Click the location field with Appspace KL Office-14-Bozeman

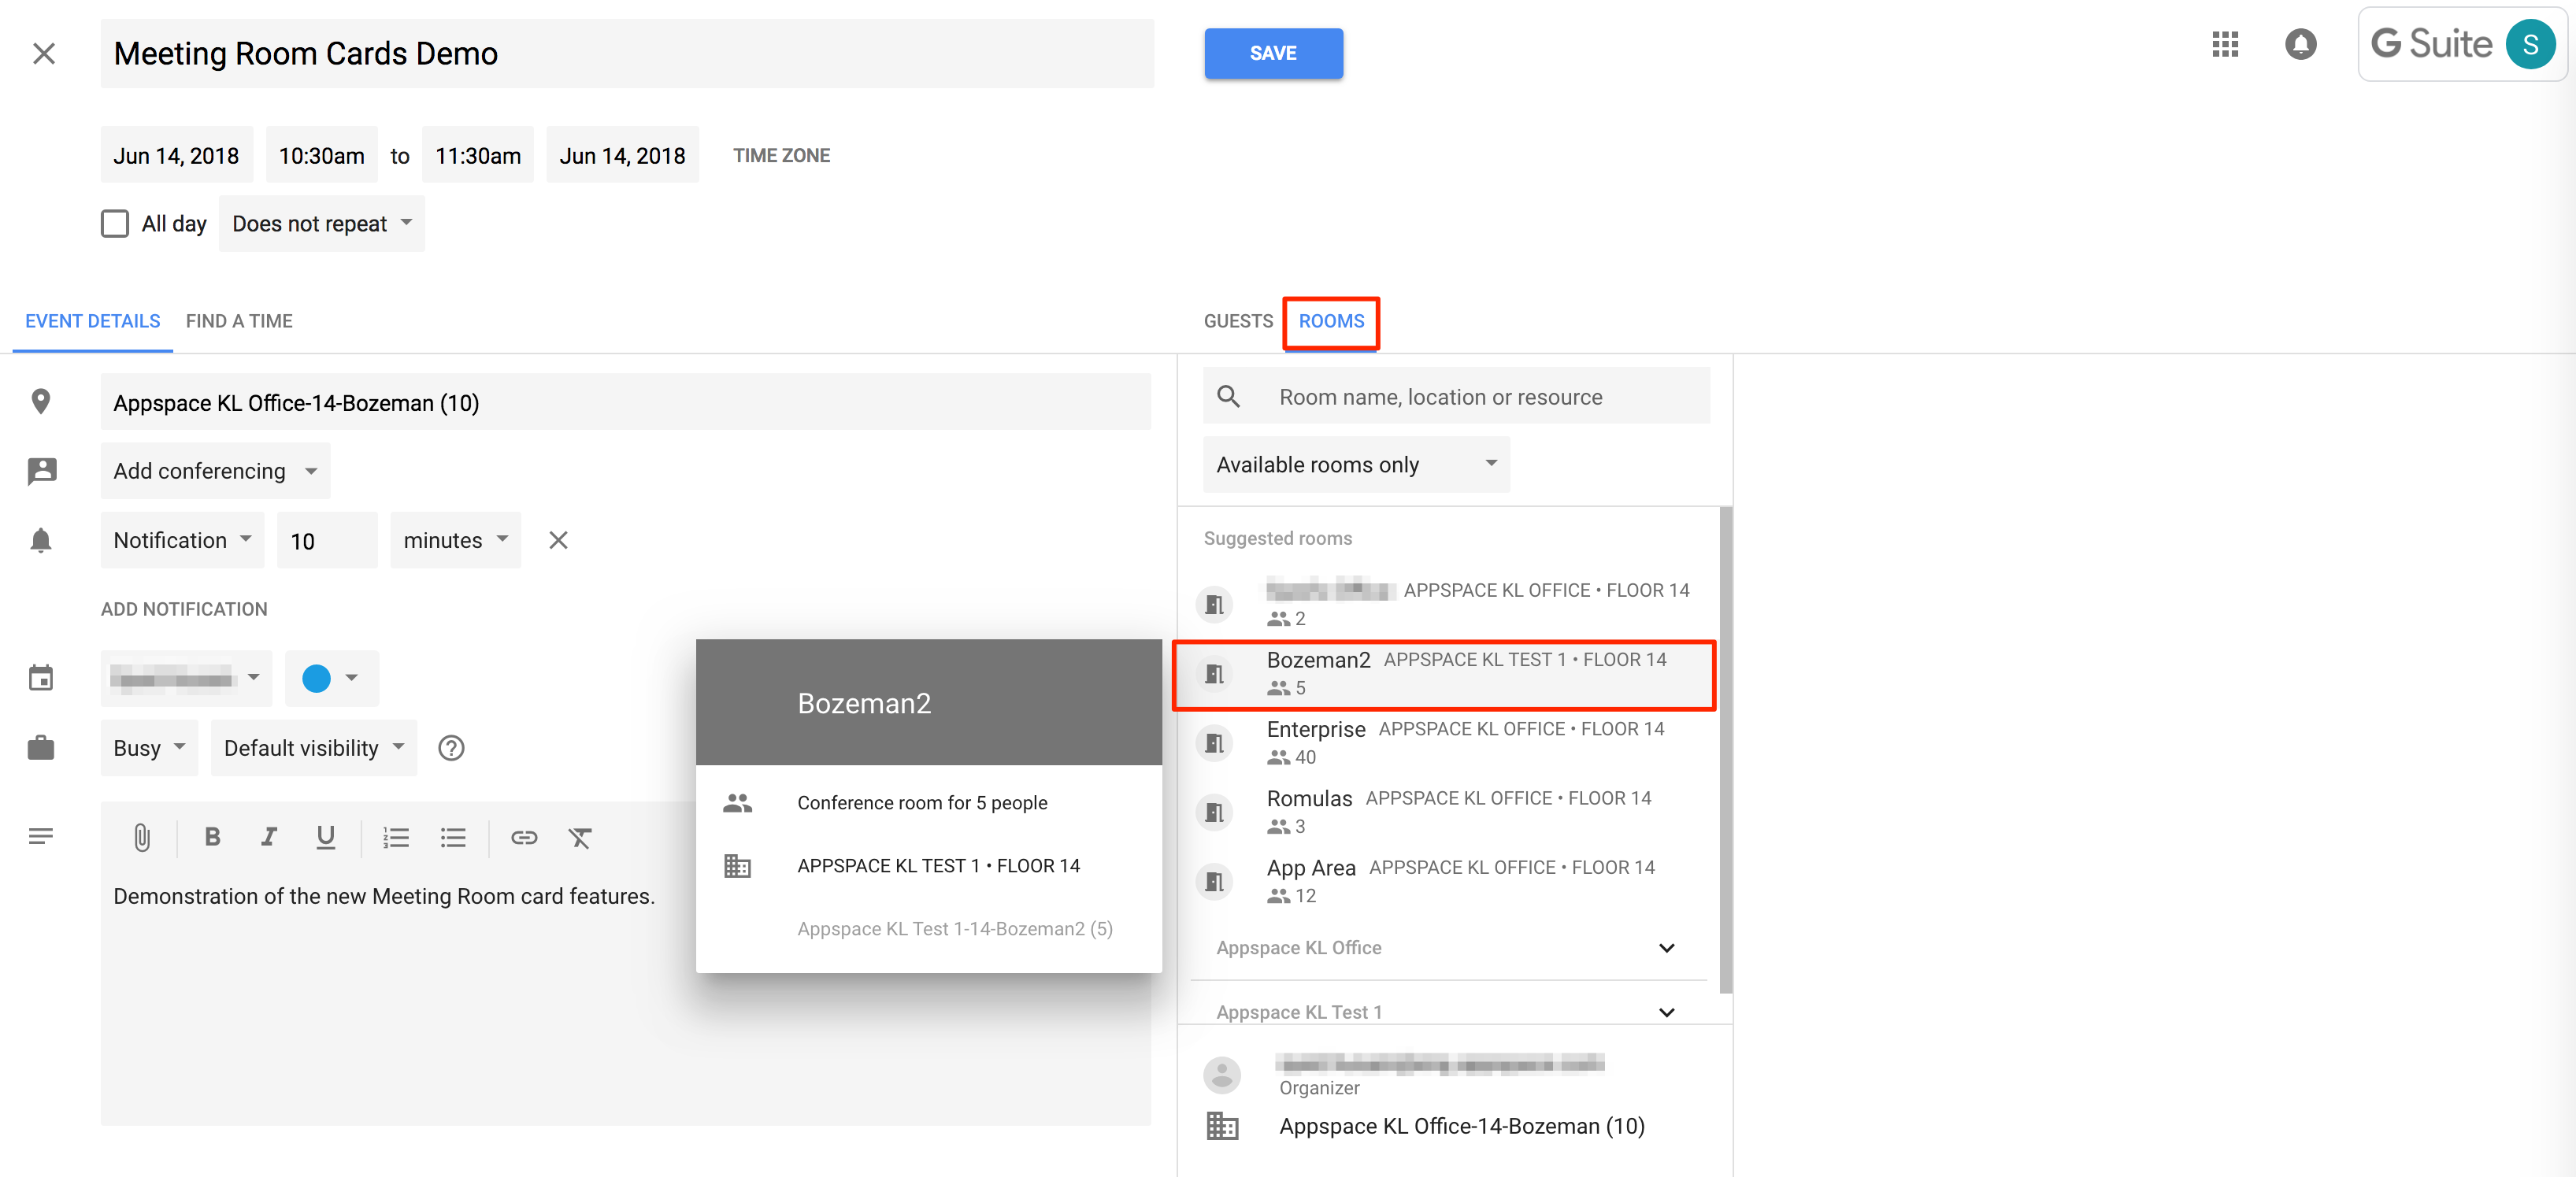pyautogui.click(x=626, y=402)
